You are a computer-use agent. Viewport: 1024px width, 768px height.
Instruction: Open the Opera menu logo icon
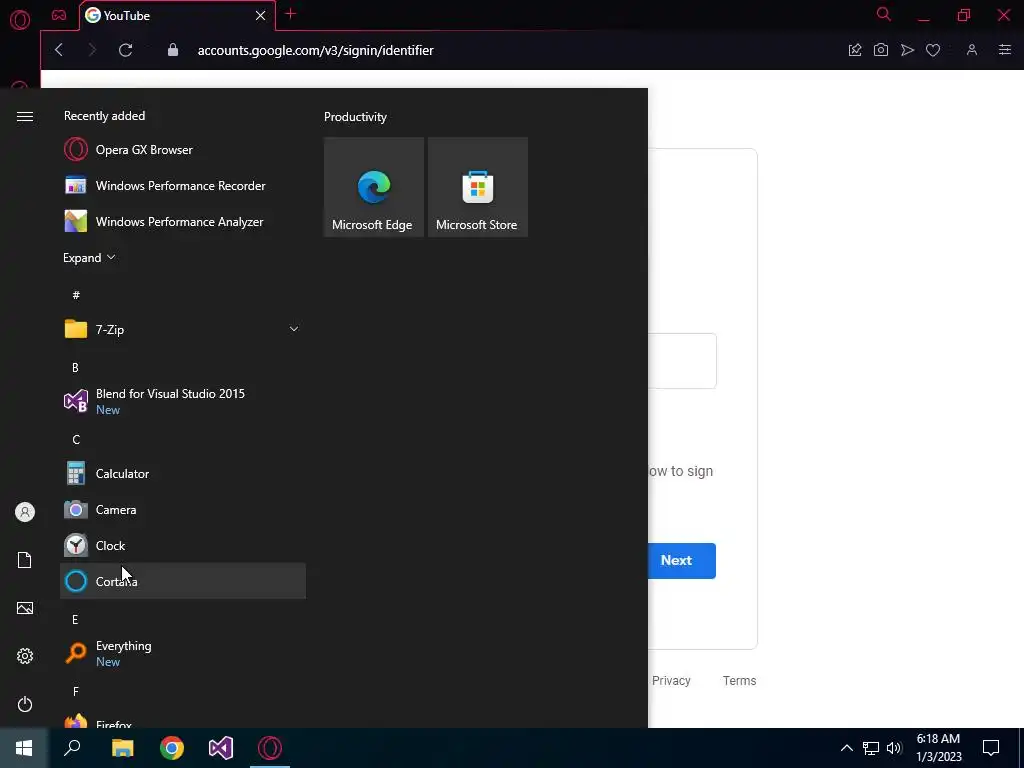point(20,20)
